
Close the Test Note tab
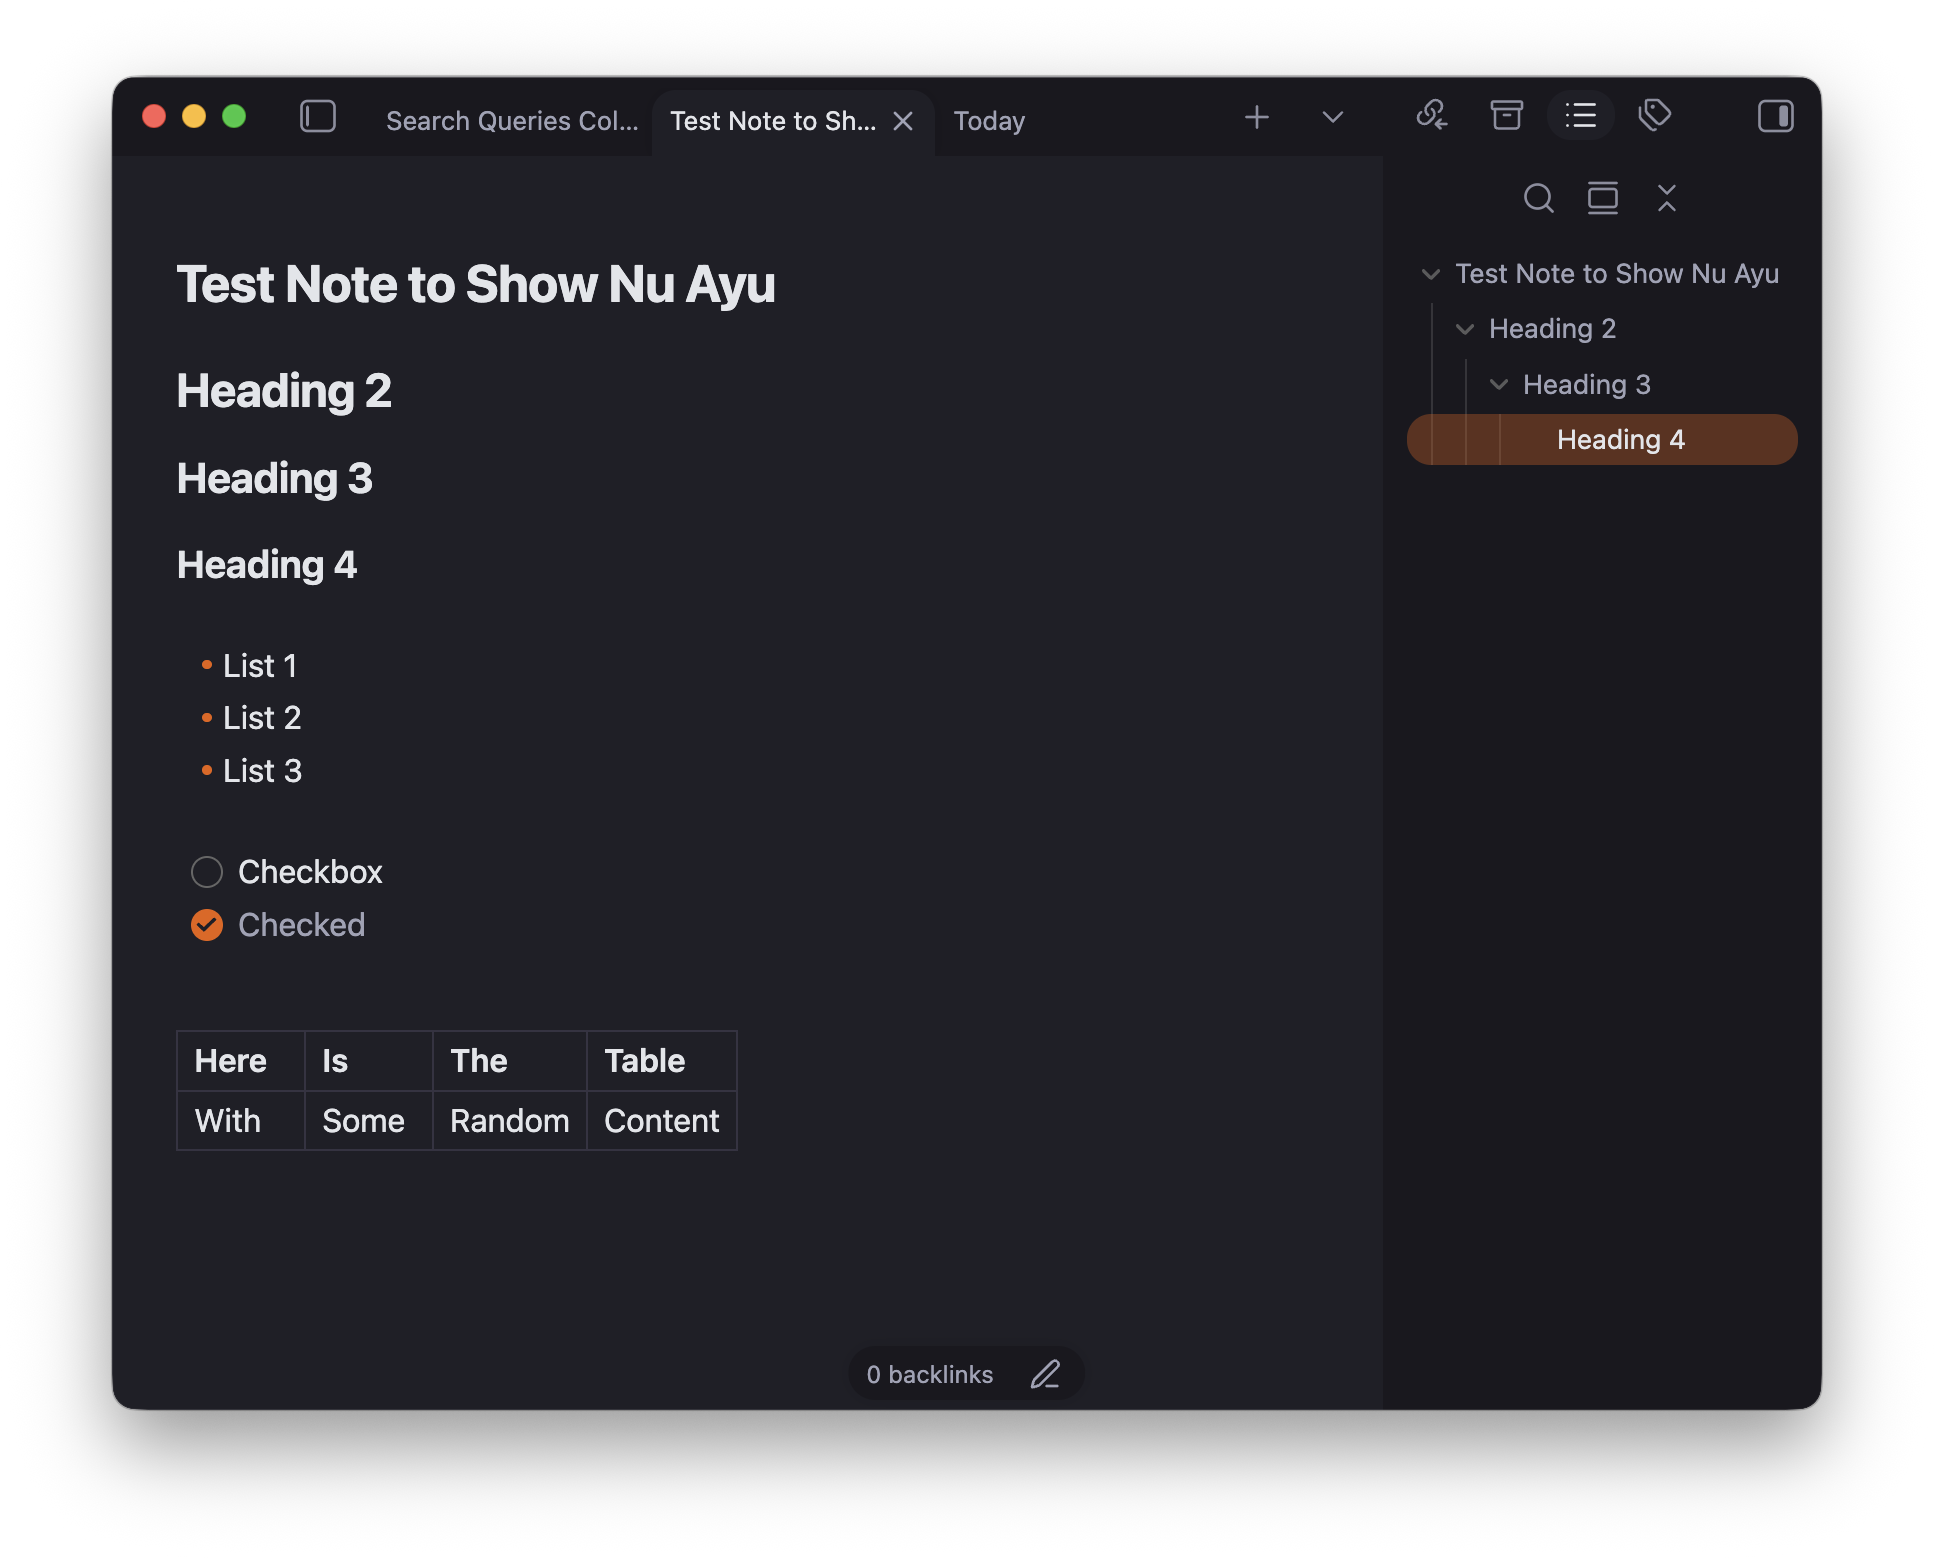[x=903, y=121]
